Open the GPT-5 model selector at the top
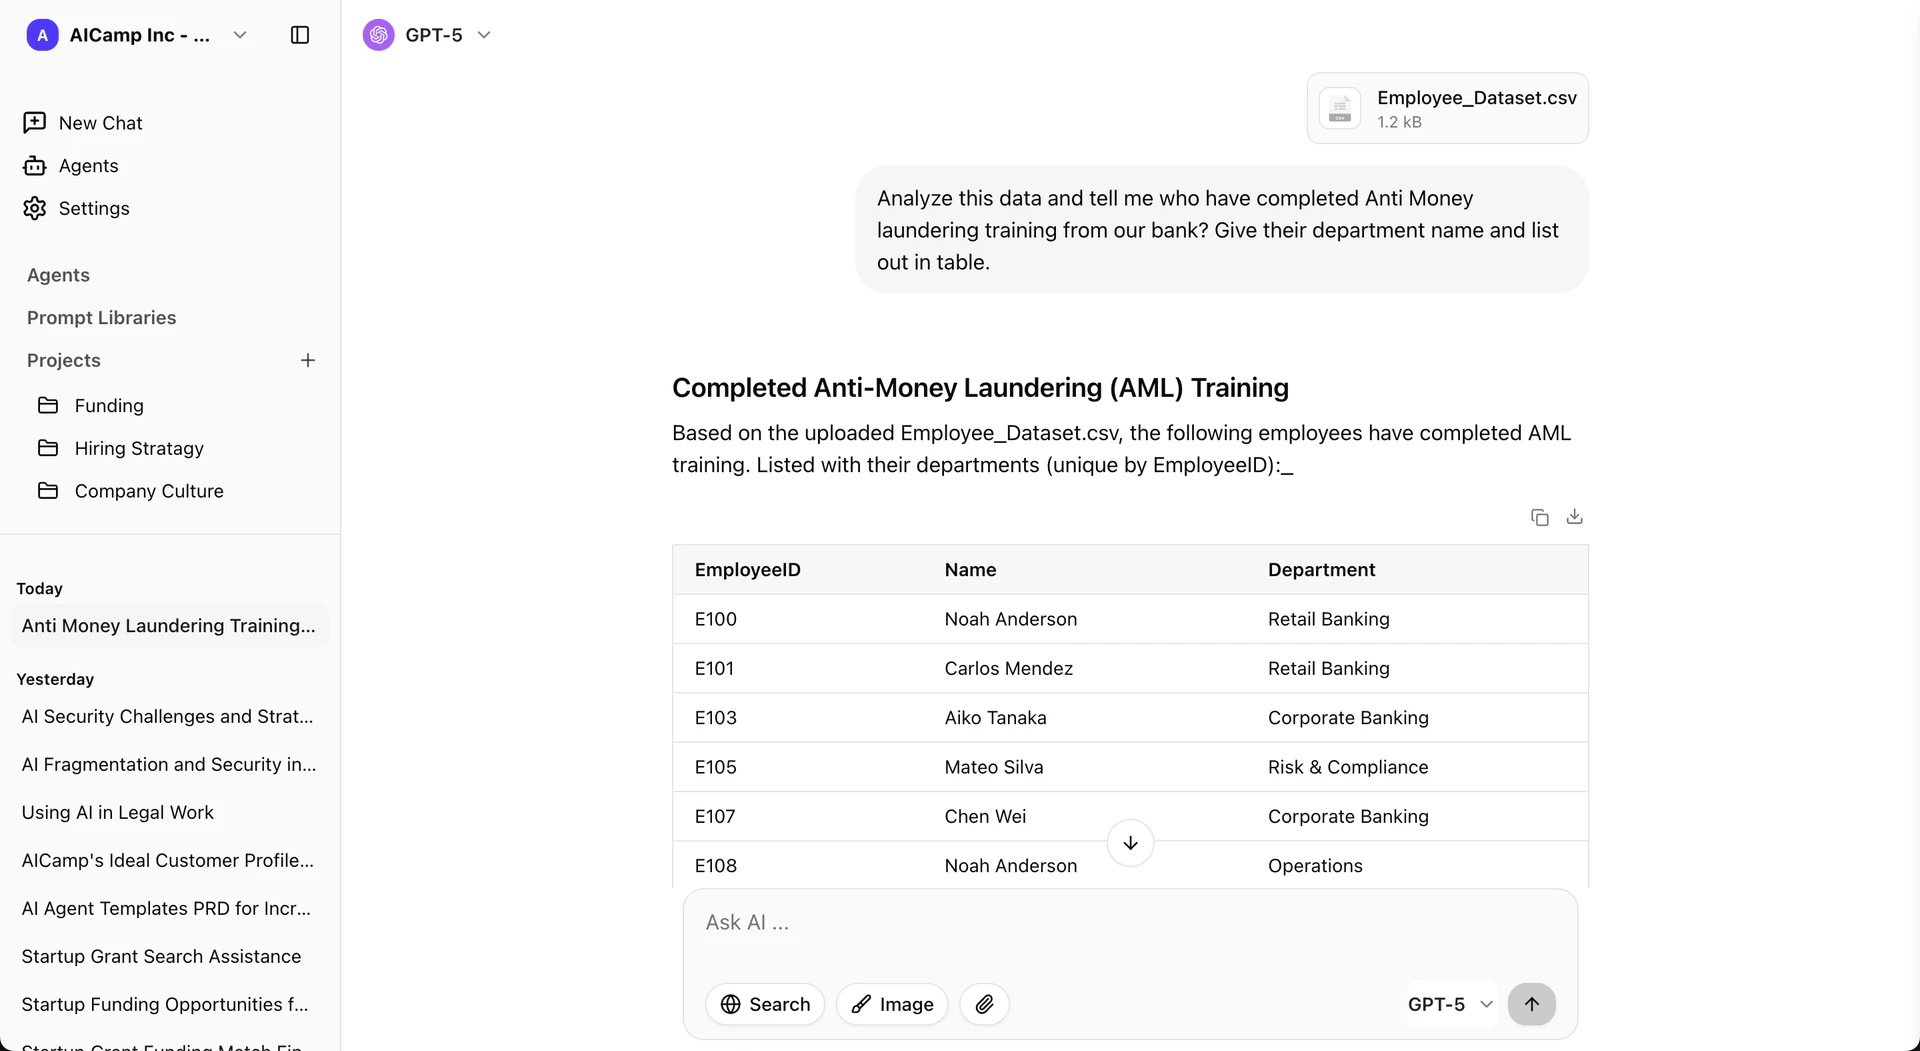 pos(428,35)
